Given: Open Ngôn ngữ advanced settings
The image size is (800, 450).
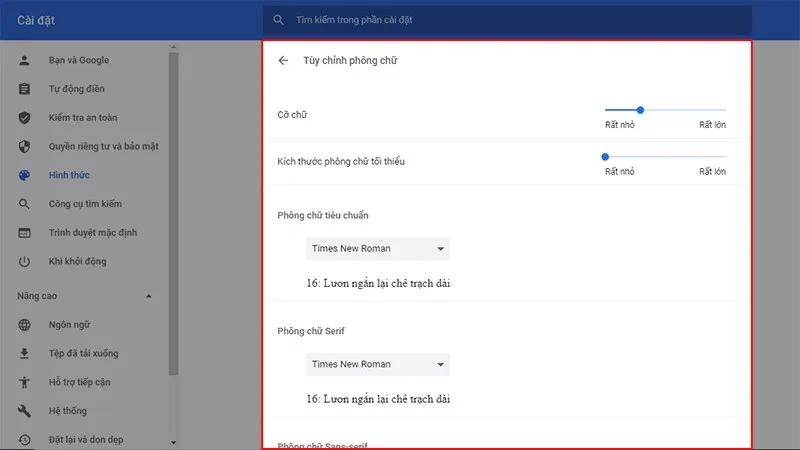Looking at the screenshot, I should pyautogui.click(x=69, y=324).
